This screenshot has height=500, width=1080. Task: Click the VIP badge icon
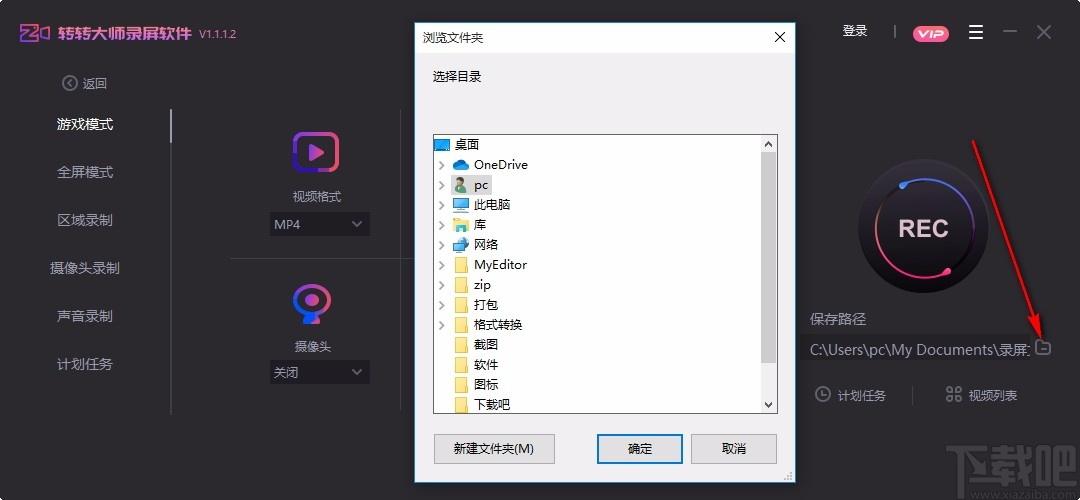point(931,34)
